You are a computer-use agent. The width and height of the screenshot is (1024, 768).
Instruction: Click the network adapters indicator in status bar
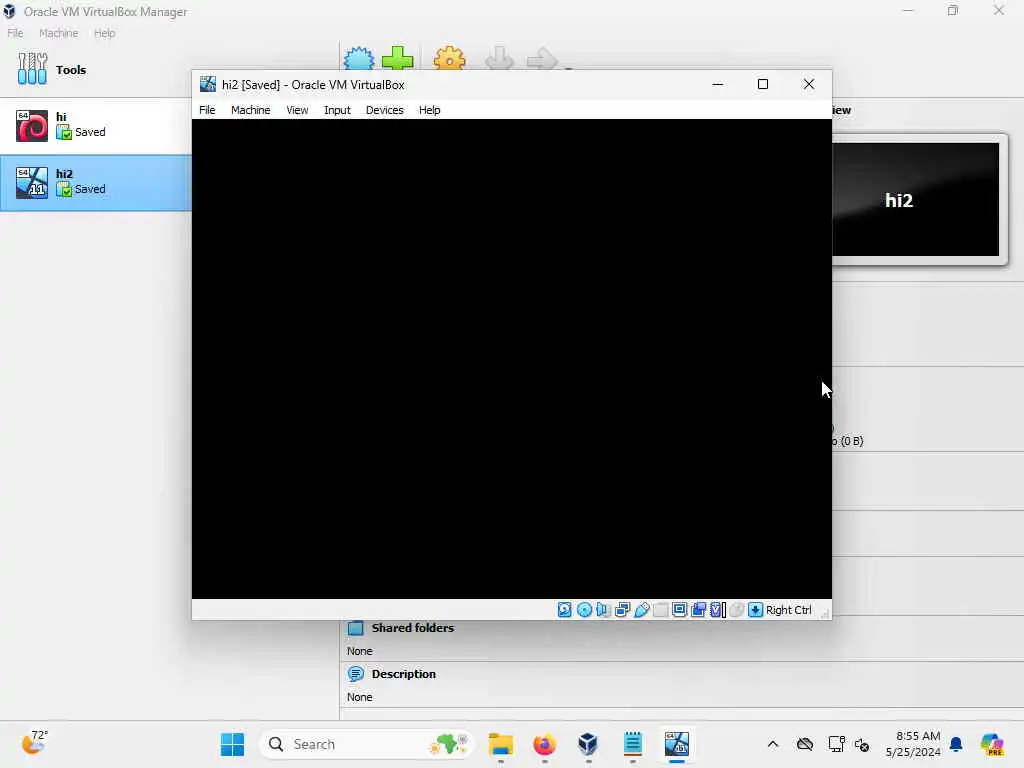click(622, 609)
